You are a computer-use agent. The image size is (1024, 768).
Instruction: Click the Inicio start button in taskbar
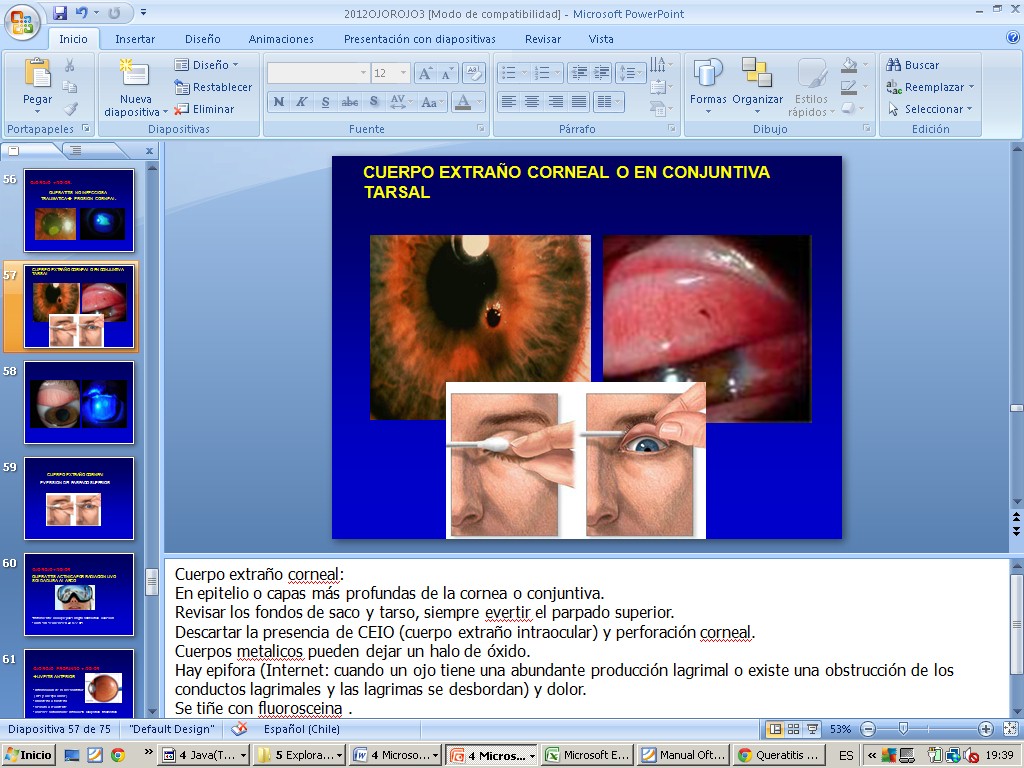tap(29, 755)
